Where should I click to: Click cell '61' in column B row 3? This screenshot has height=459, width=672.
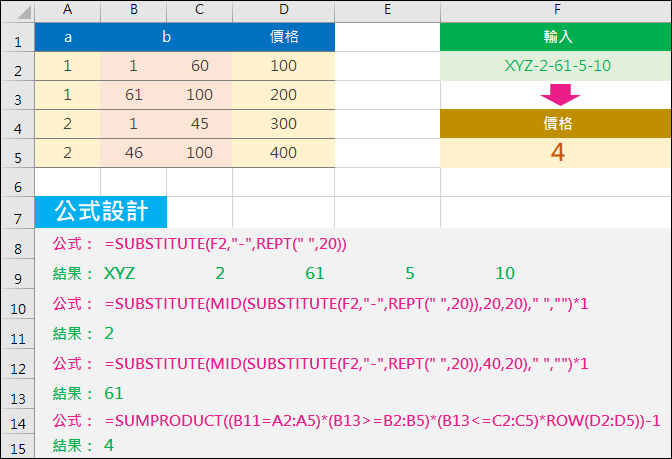click(x=134, y=95)
